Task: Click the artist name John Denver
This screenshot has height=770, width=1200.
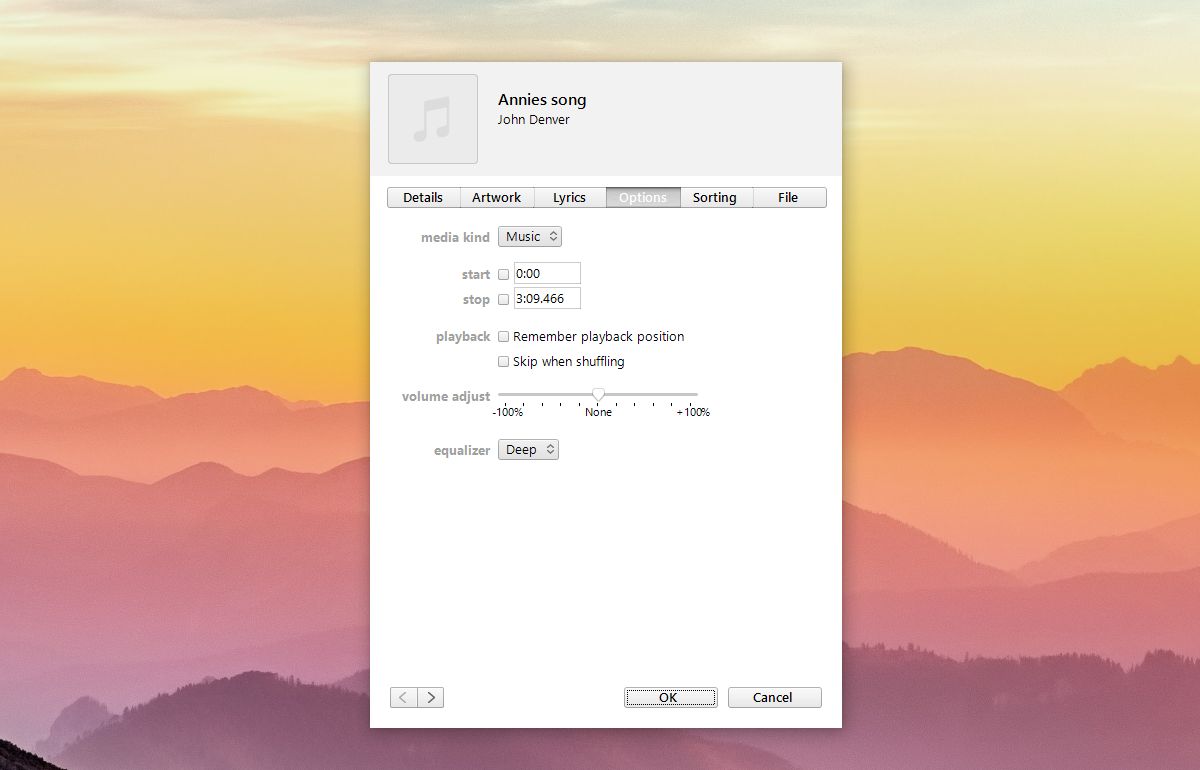Action: (534, 120)
